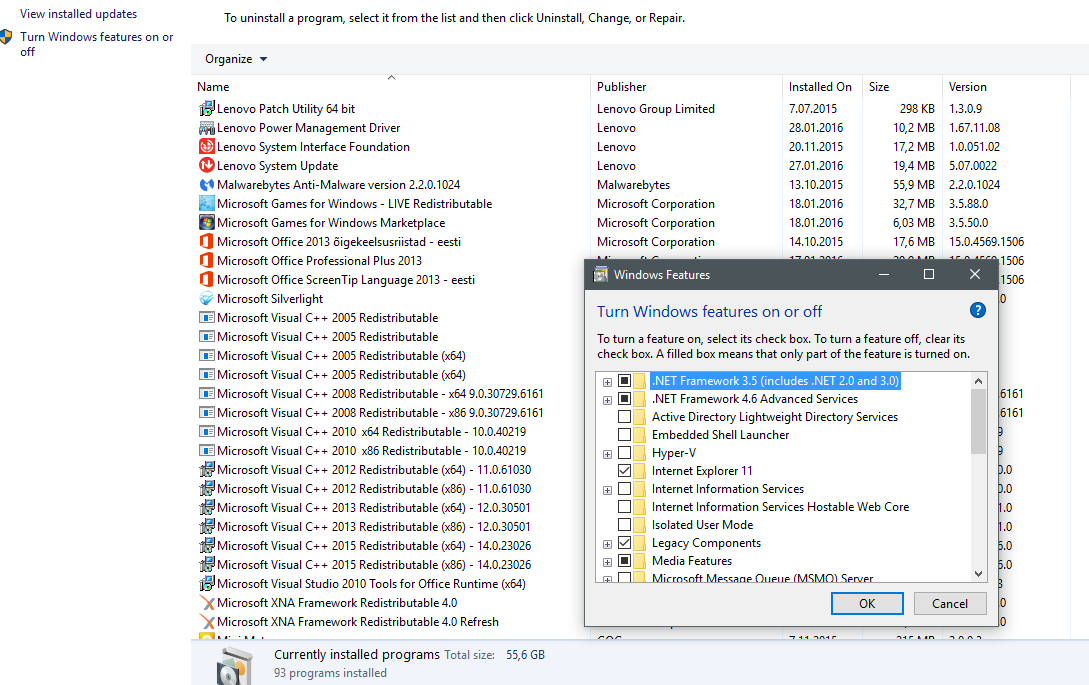Enable the Hyper-V checkbox
Image resolution: width=1089 pixels, height=685 pixels.
pos(624,453)
